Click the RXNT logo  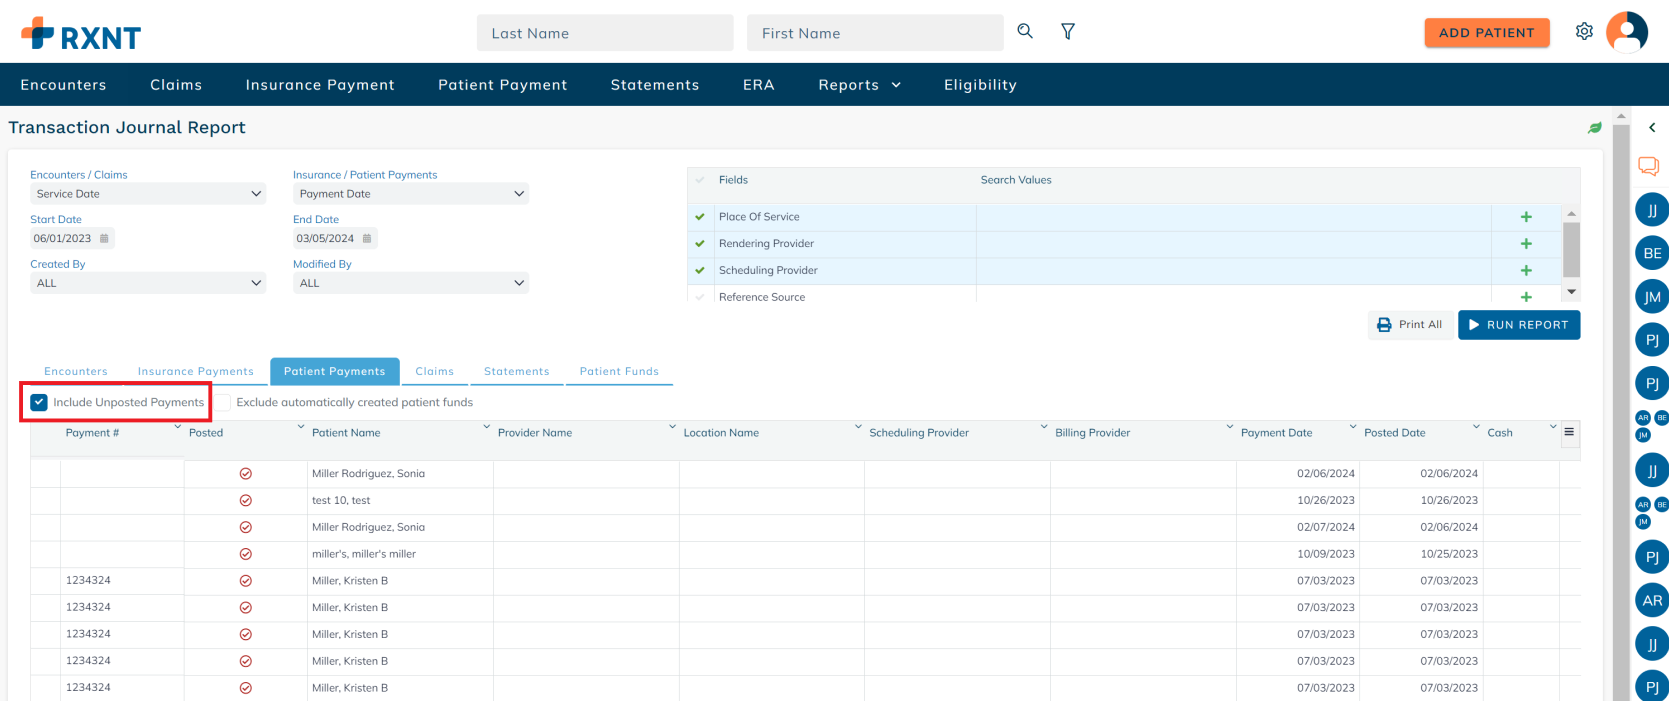(x=81, y=34)
